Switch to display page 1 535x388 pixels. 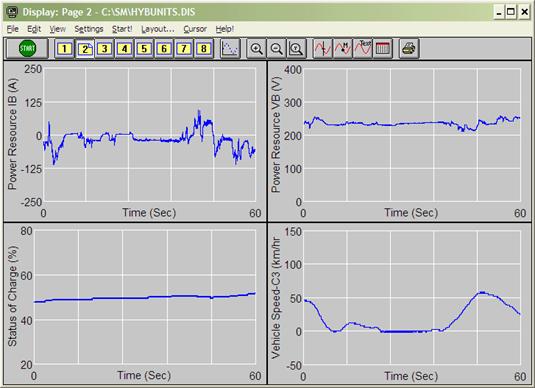tap(64, 49)
